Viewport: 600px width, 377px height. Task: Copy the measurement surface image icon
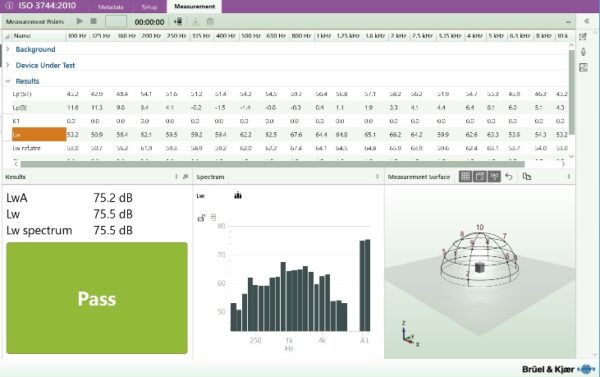[527, 176]
